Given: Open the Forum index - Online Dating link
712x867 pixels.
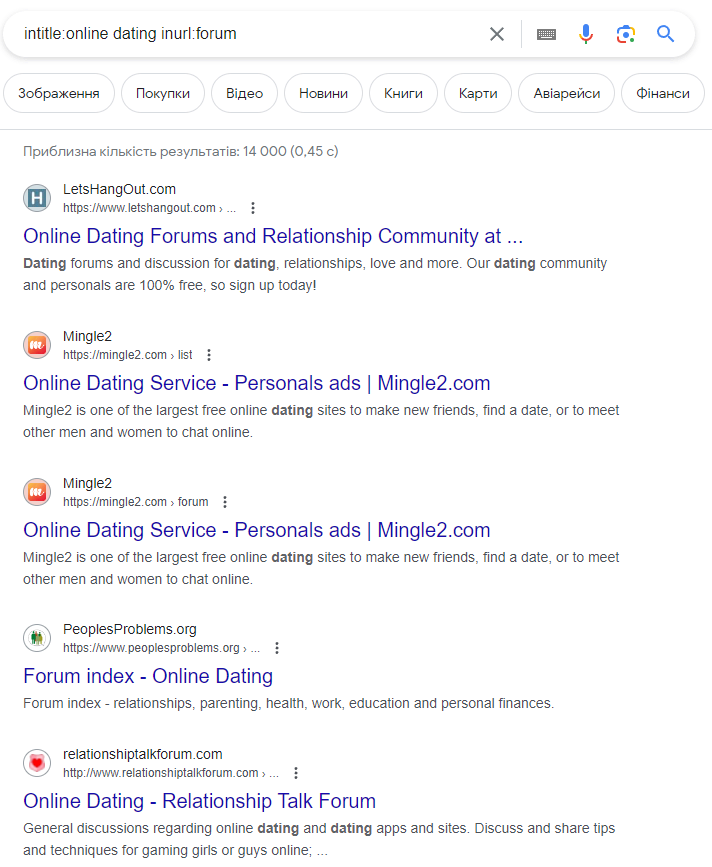Looking at the screenshot, I should pos(148,676).
